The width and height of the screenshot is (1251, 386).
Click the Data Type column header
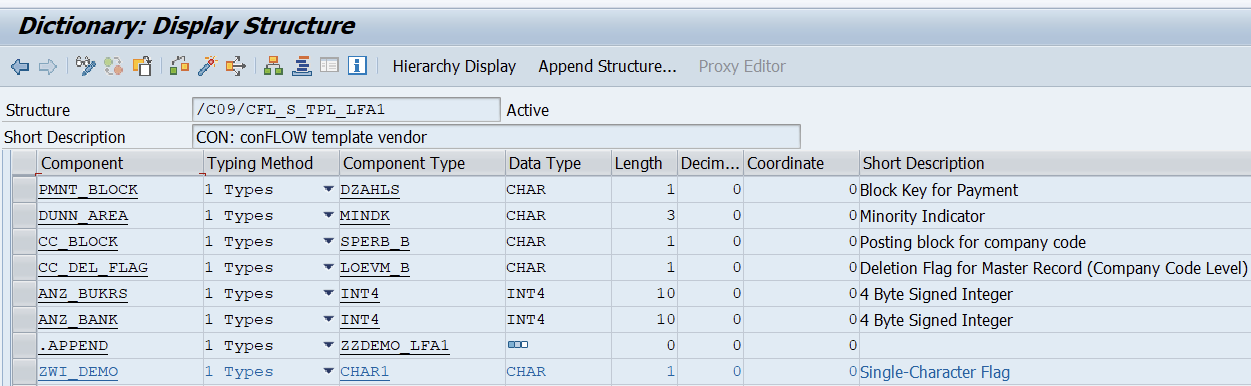click(x=558, y=163)
